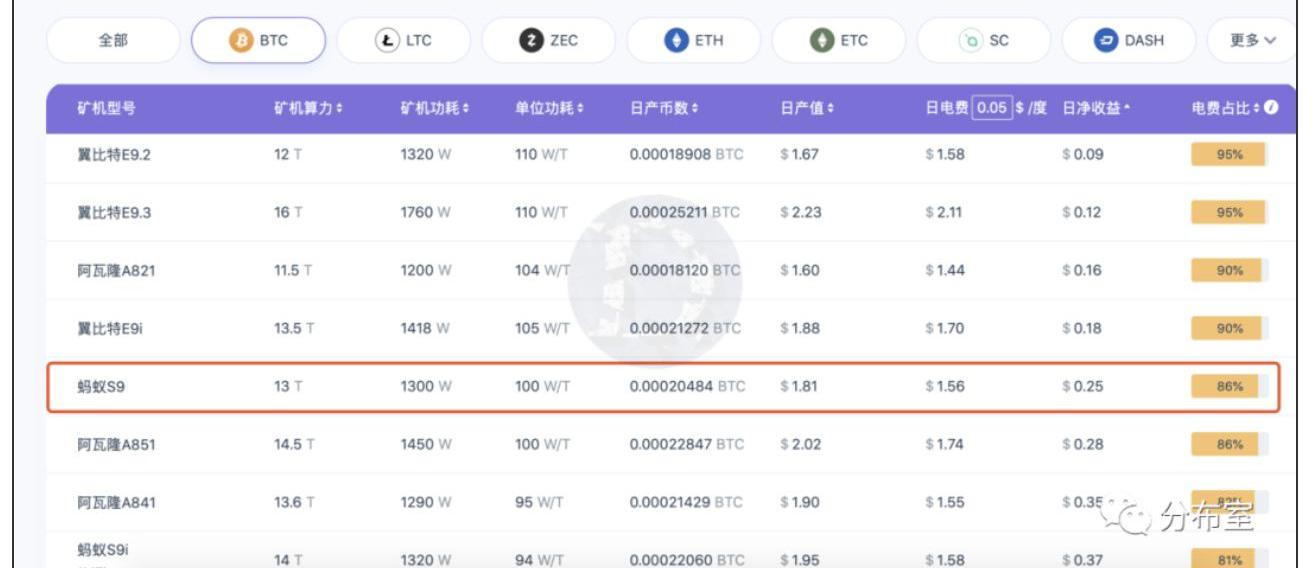Click the help icon beside 电费占比
The image size is (1314, 568).
(x=1271, y=108)
